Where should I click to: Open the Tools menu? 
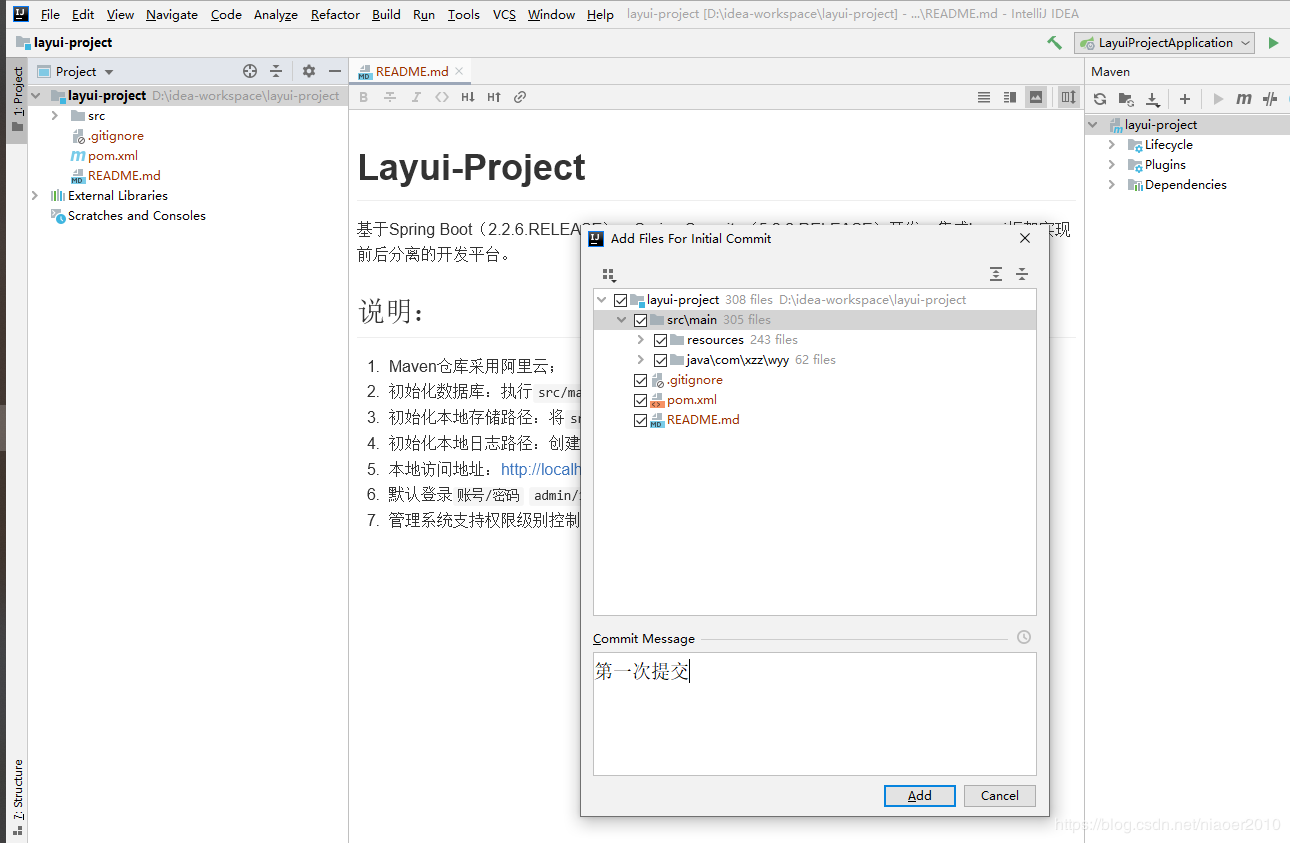pos(464,14)
